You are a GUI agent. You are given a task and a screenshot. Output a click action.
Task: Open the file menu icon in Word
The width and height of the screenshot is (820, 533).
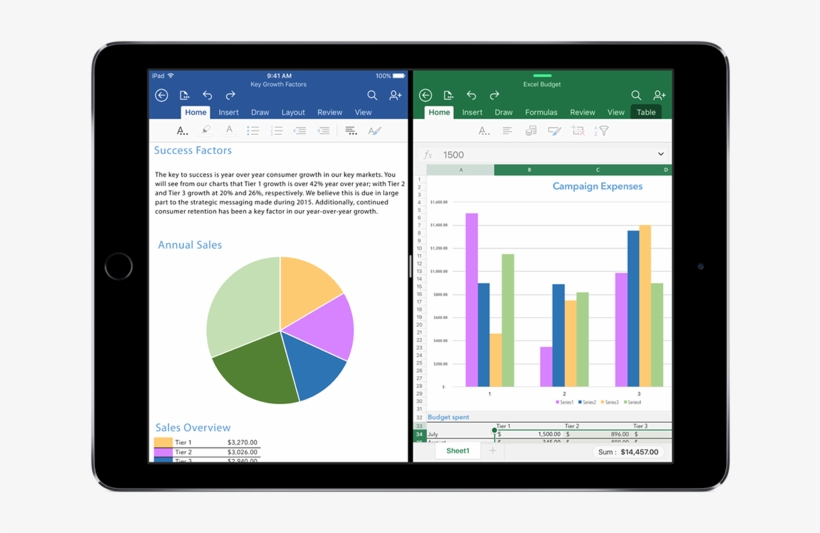[x=184, y=95]
